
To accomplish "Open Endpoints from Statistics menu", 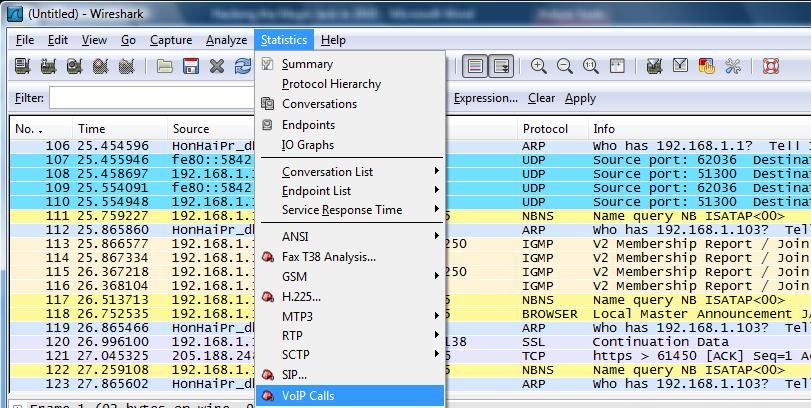I will point(350,125).
